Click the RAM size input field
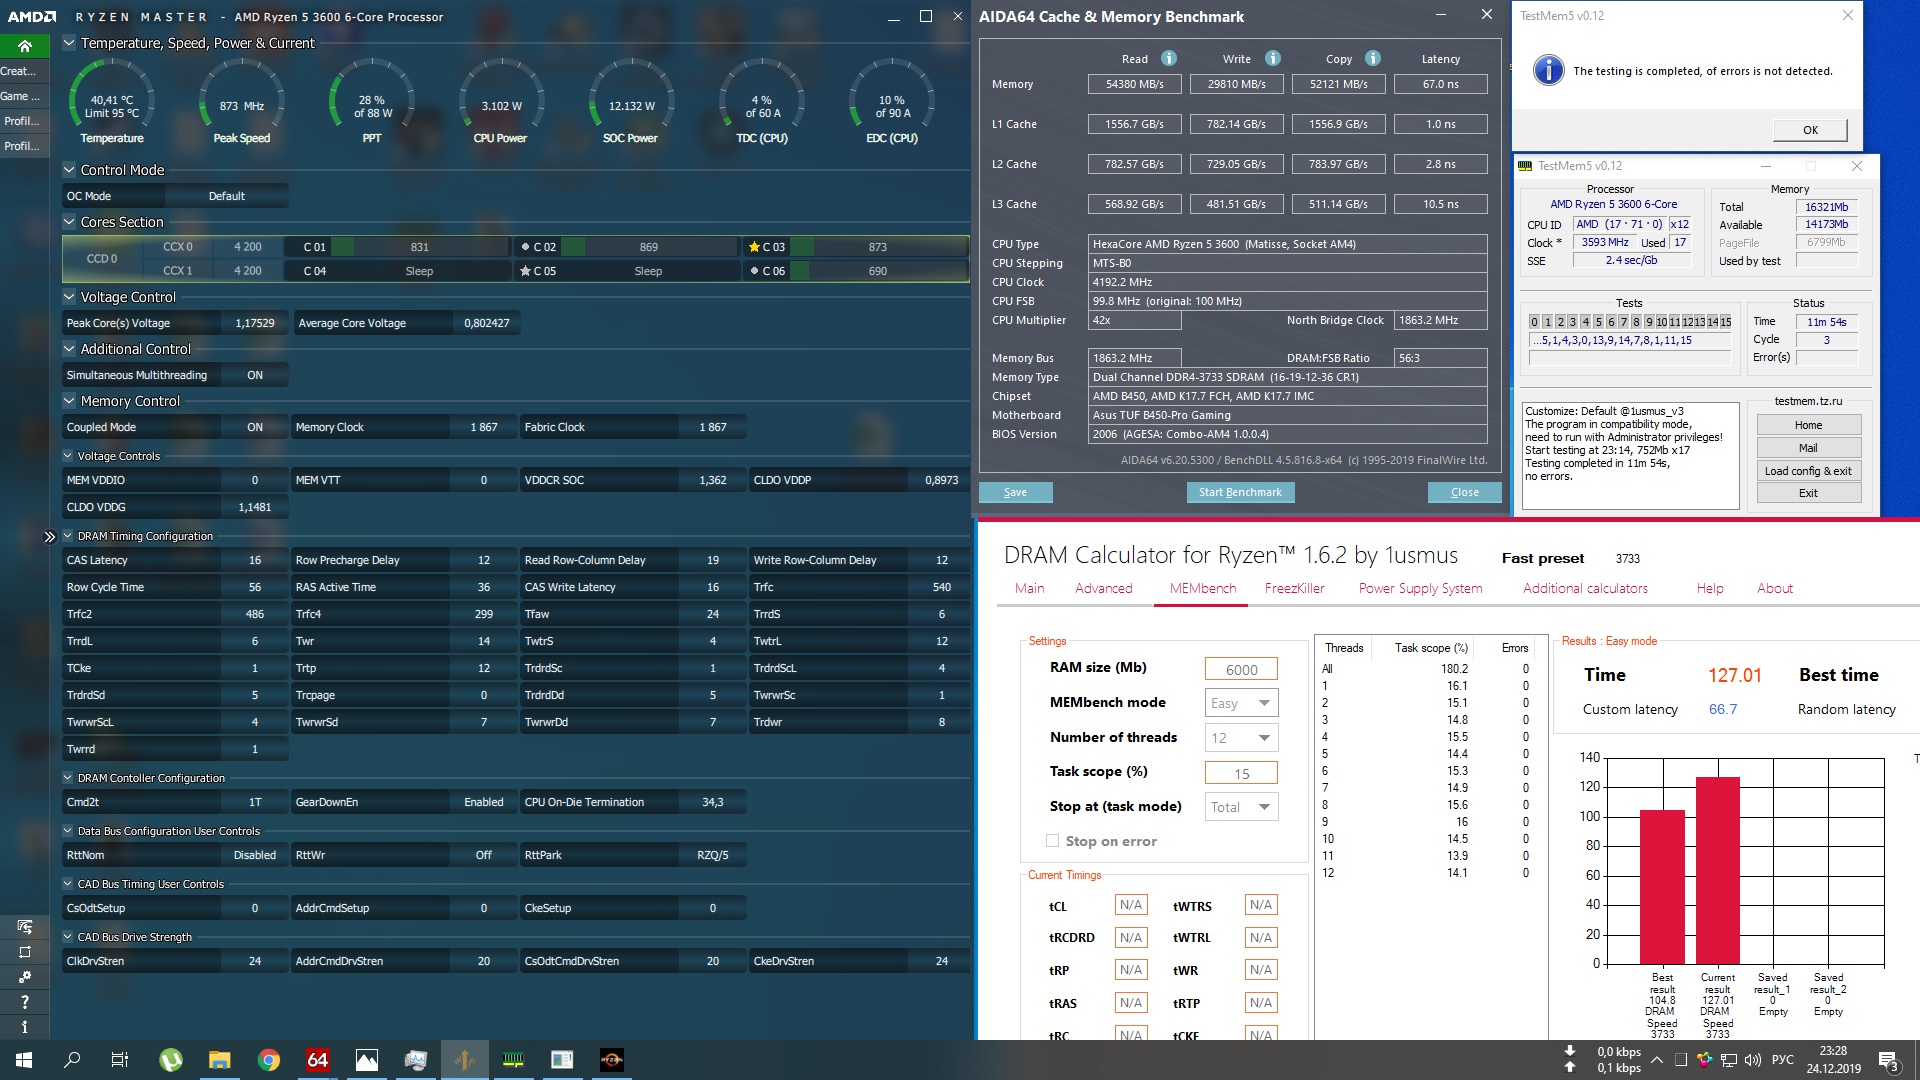1920x1080 pixels. click(1241, 670)
